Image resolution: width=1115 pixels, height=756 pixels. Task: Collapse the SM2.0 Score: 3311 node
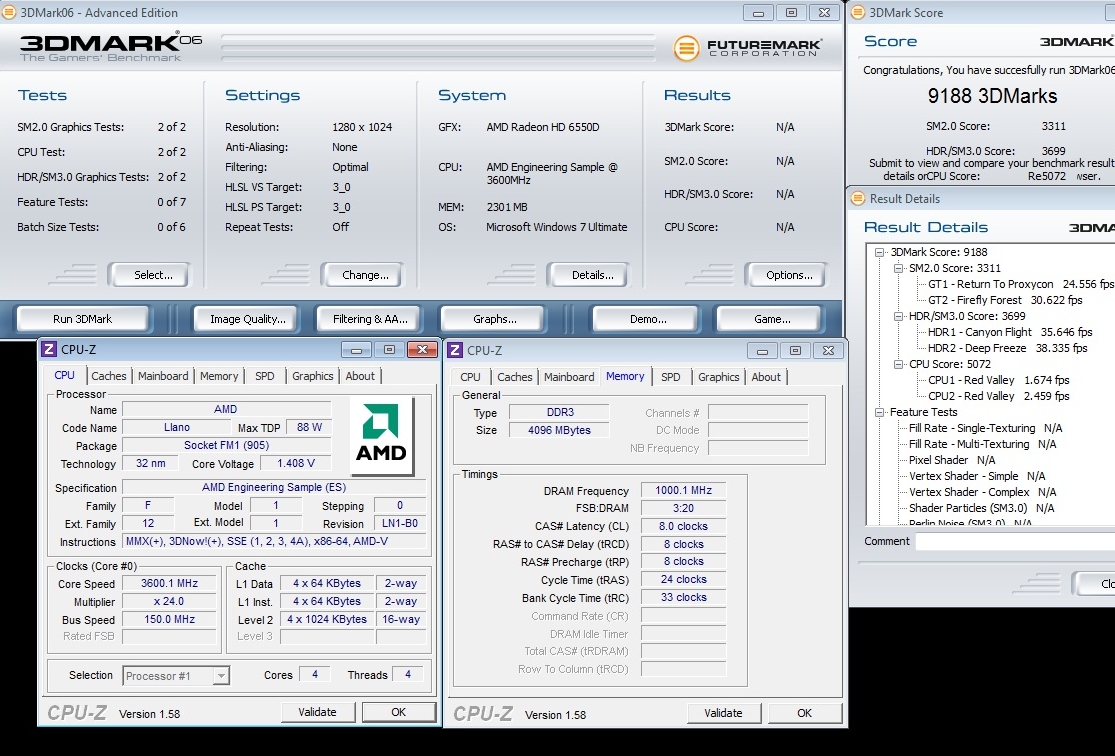point(898,268)
